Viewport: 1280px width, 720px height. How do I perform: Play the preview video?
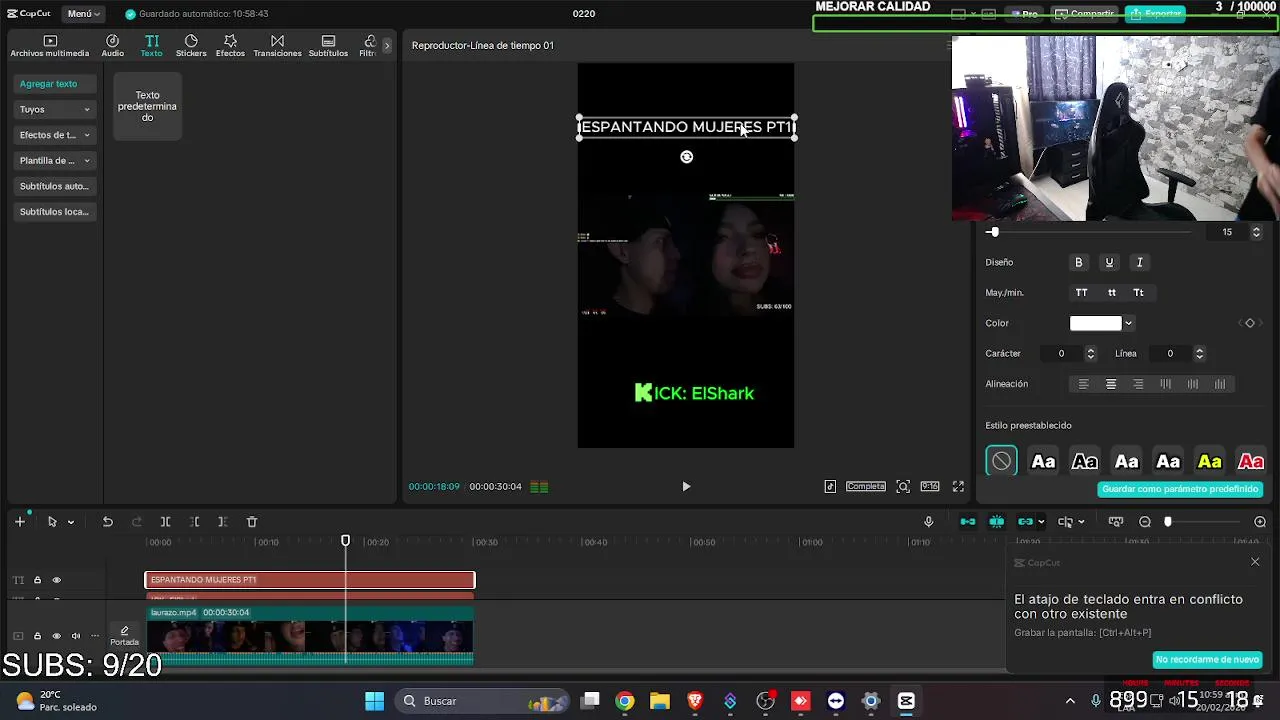pyautogui.click(x=686, y=487)
